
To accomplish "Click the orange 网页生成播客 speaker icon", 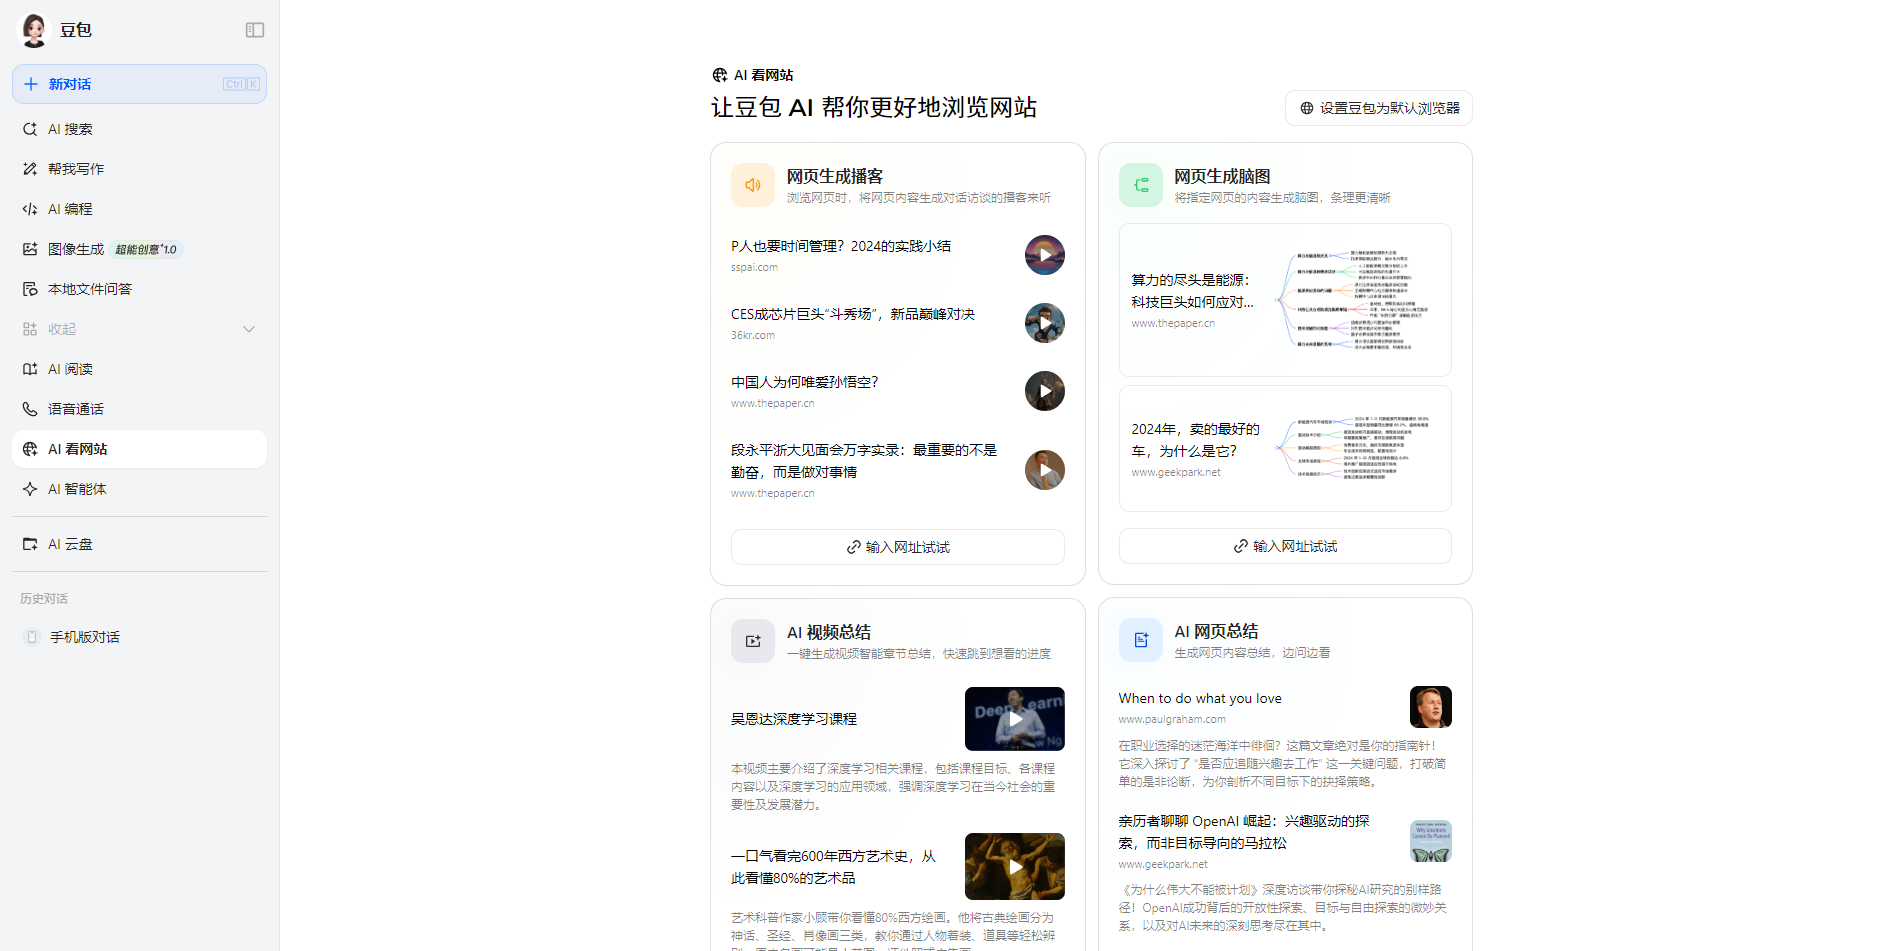I will (x=753, y=185).
